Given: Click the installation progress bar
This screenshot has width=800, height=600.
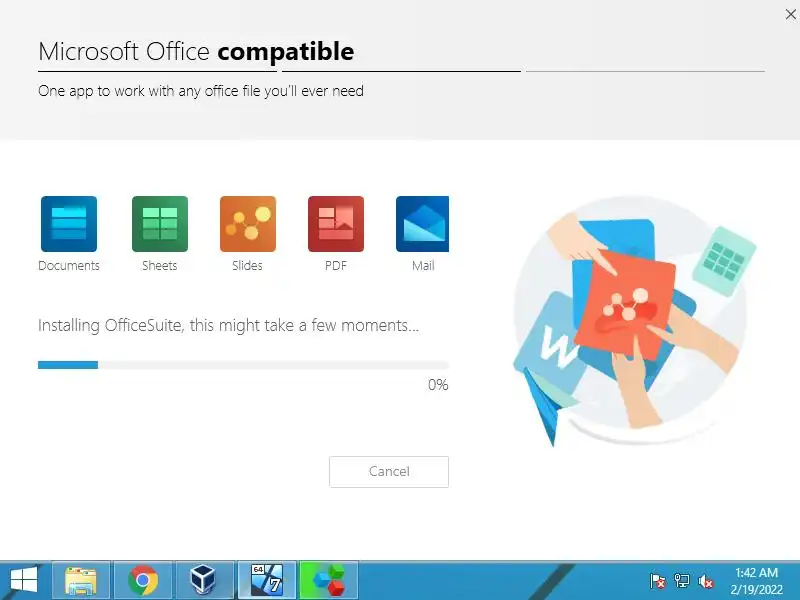Looking at the screenshot, I should coord(243,365).
